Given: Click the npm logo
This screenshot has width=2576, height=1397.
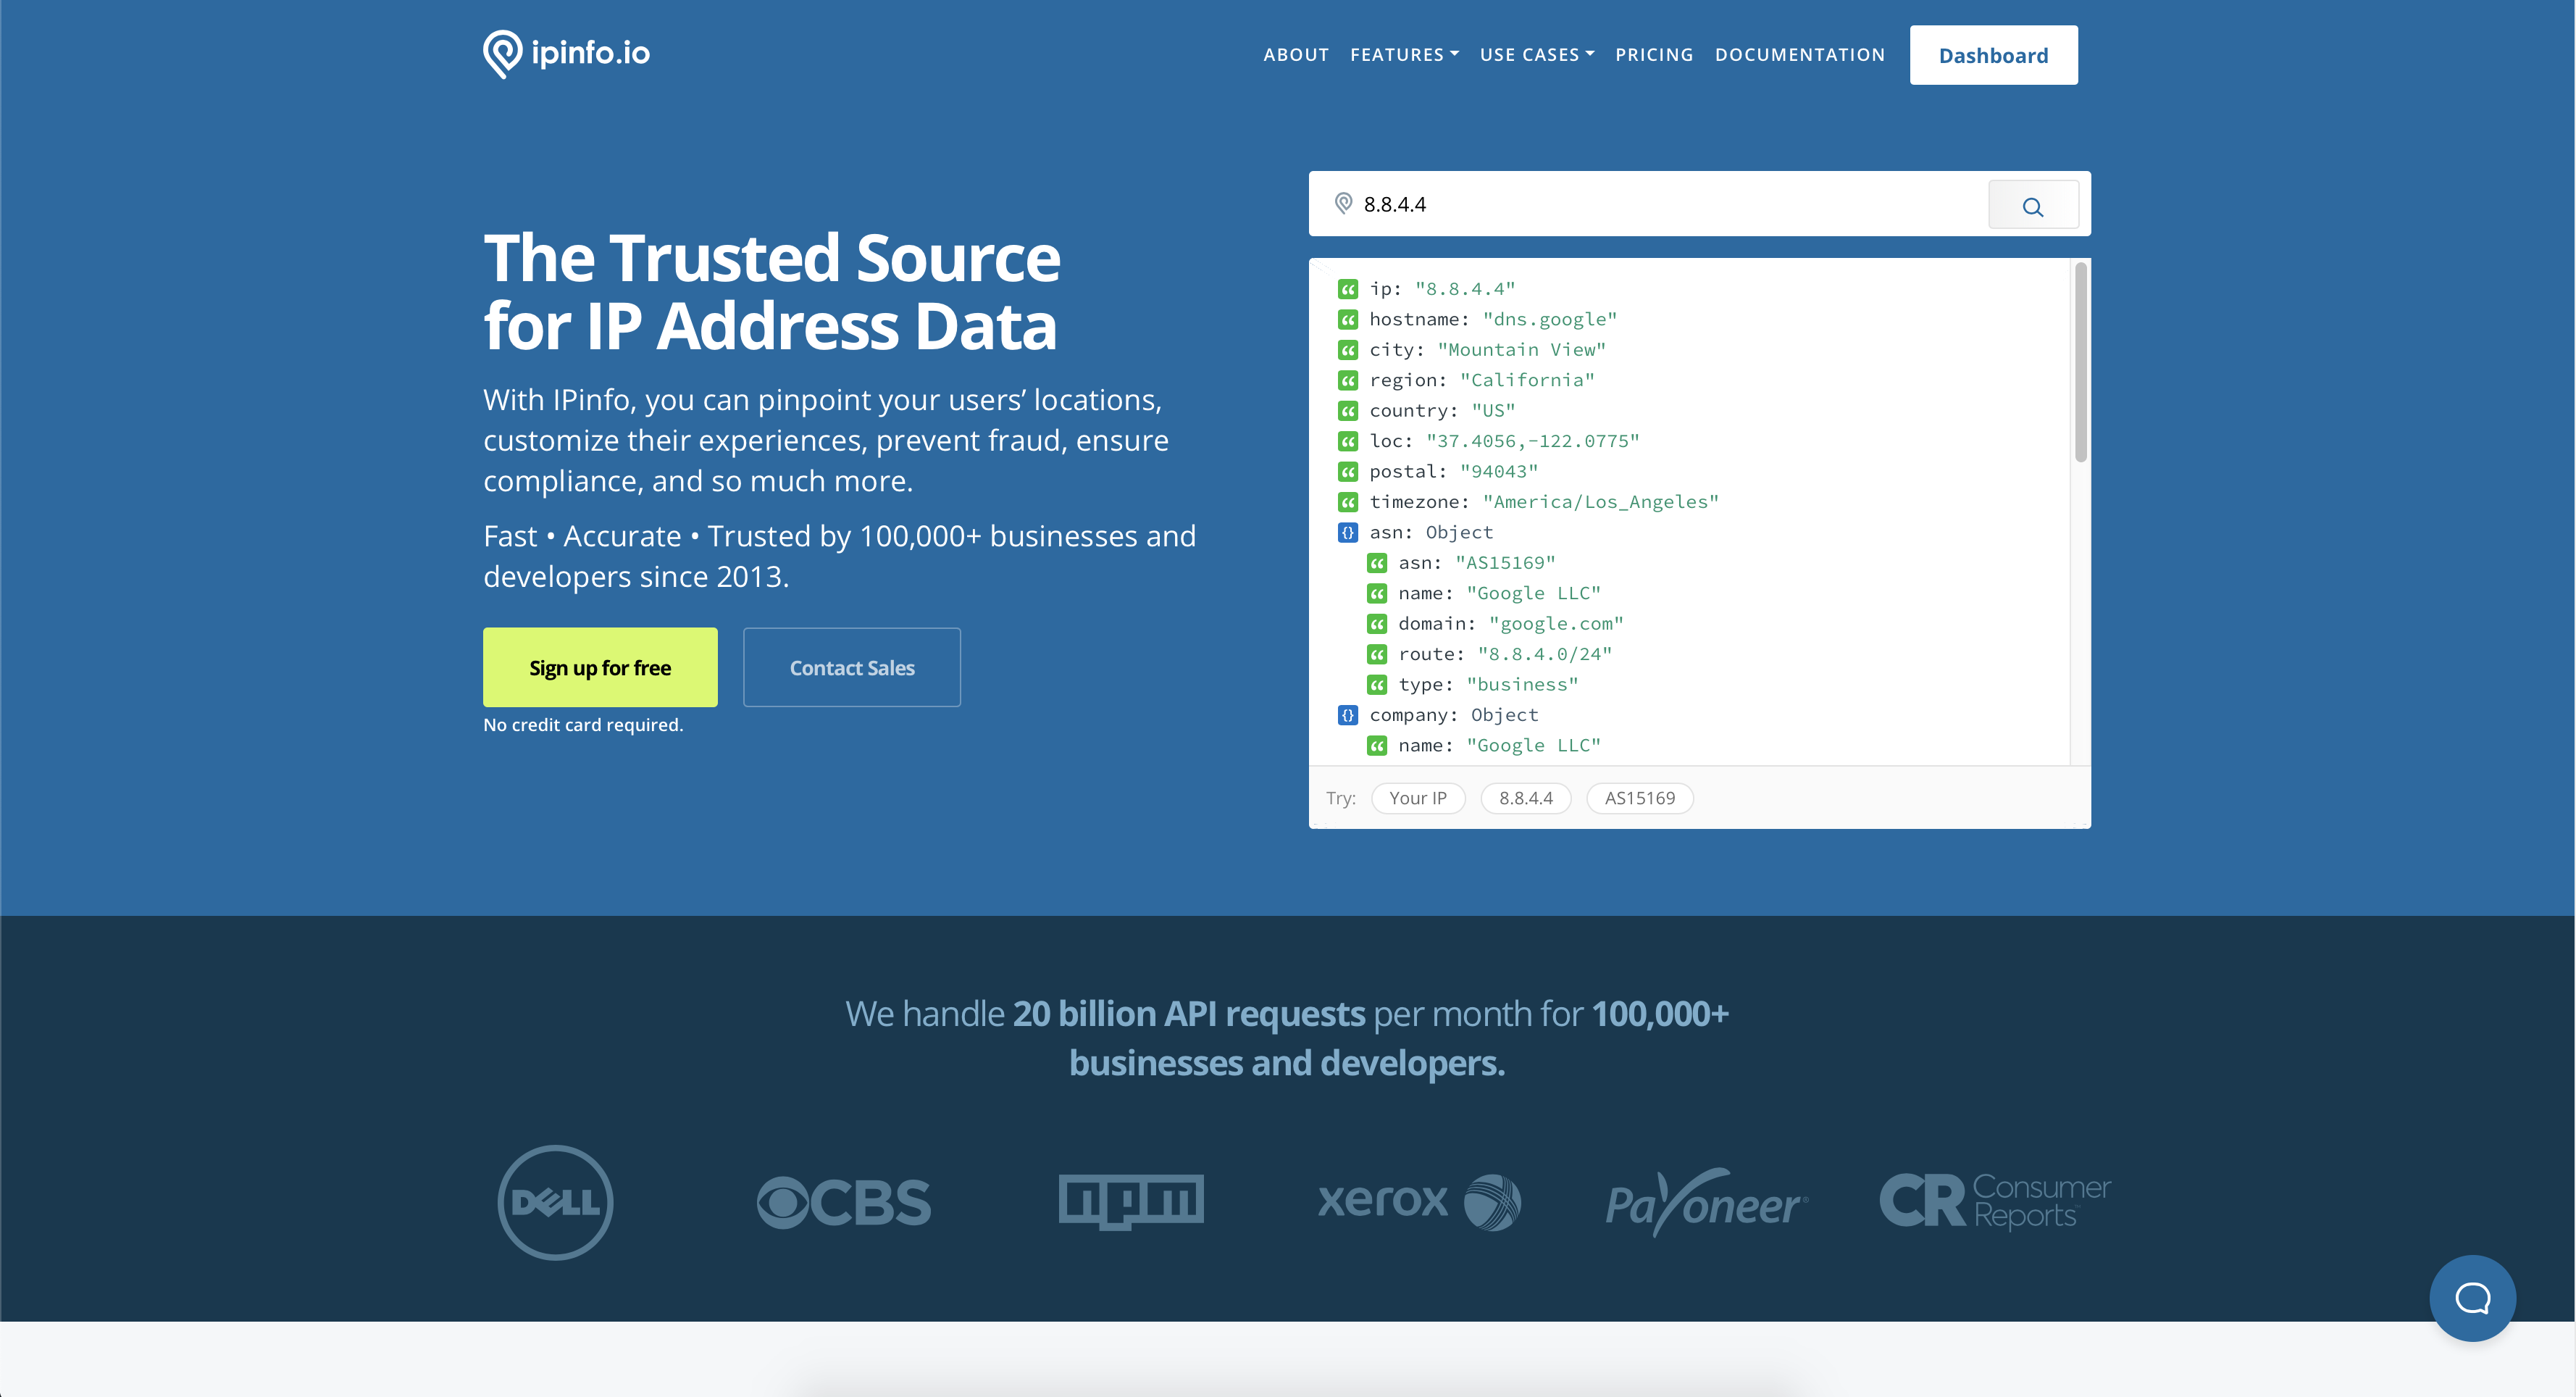Looking at the screenshot, I should pyautogui.click(x=1131, y=1201).
